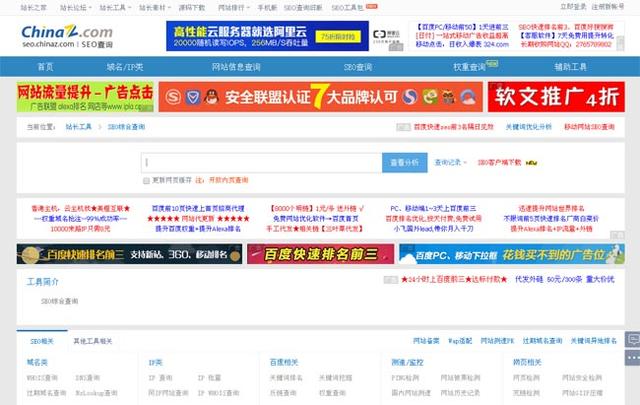This screenshot has height=405, width=640.
Task: Open SEO查询 in the navigation bar
Action: 358,67
